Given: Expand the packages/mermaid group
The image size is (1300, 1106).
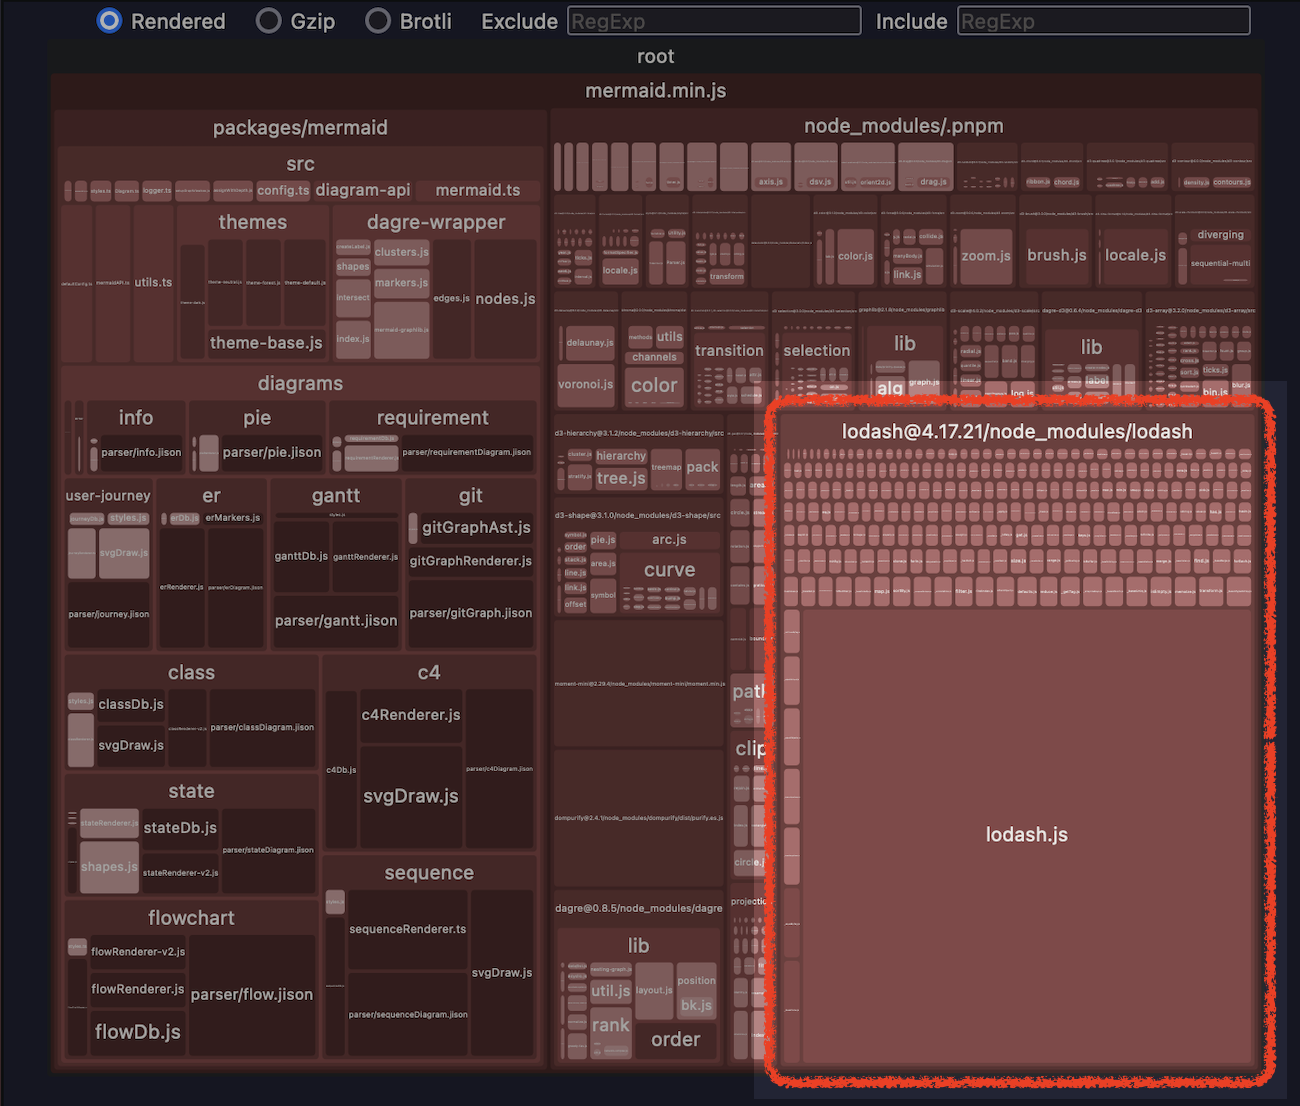Looking at the screenshot, I should pos(300,128).
